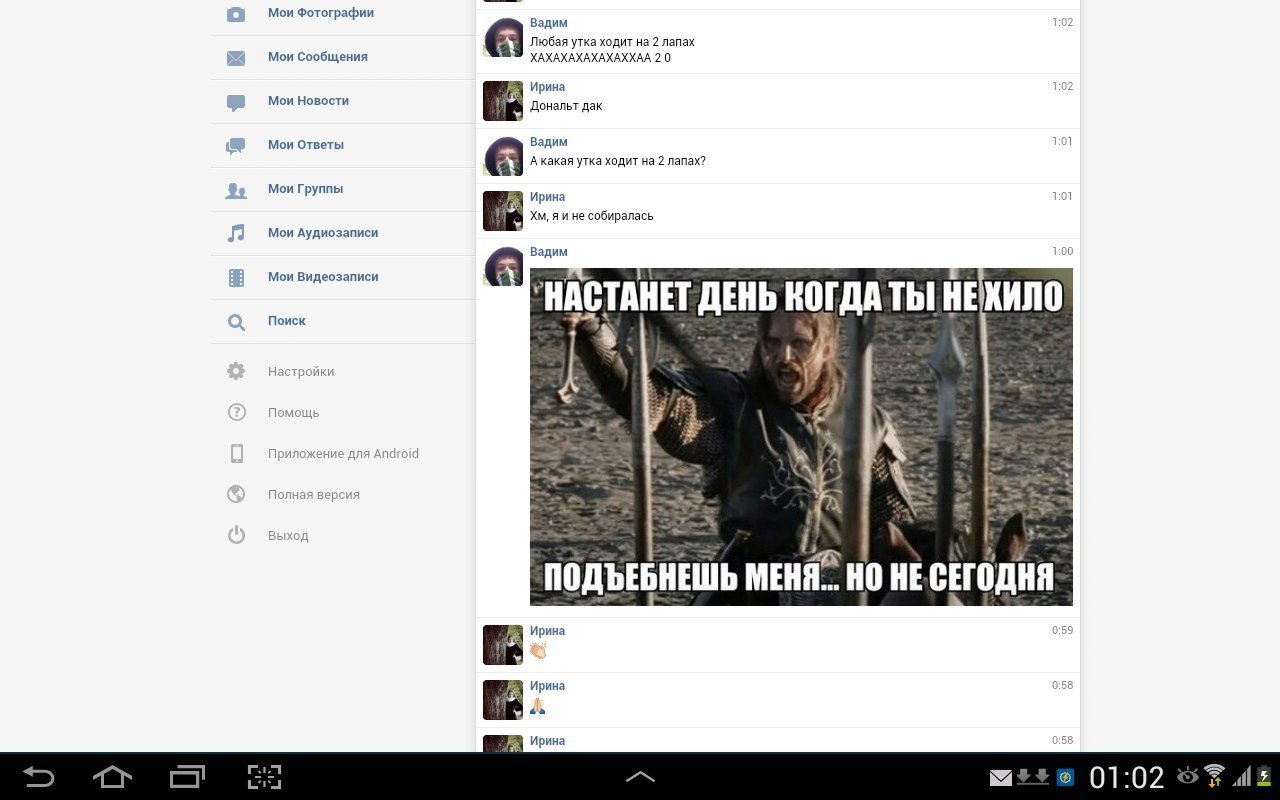Open the Android recent apps button
Image resolution: width=1280 pixels, height=800 pixels.
click(x=187, y=777)
